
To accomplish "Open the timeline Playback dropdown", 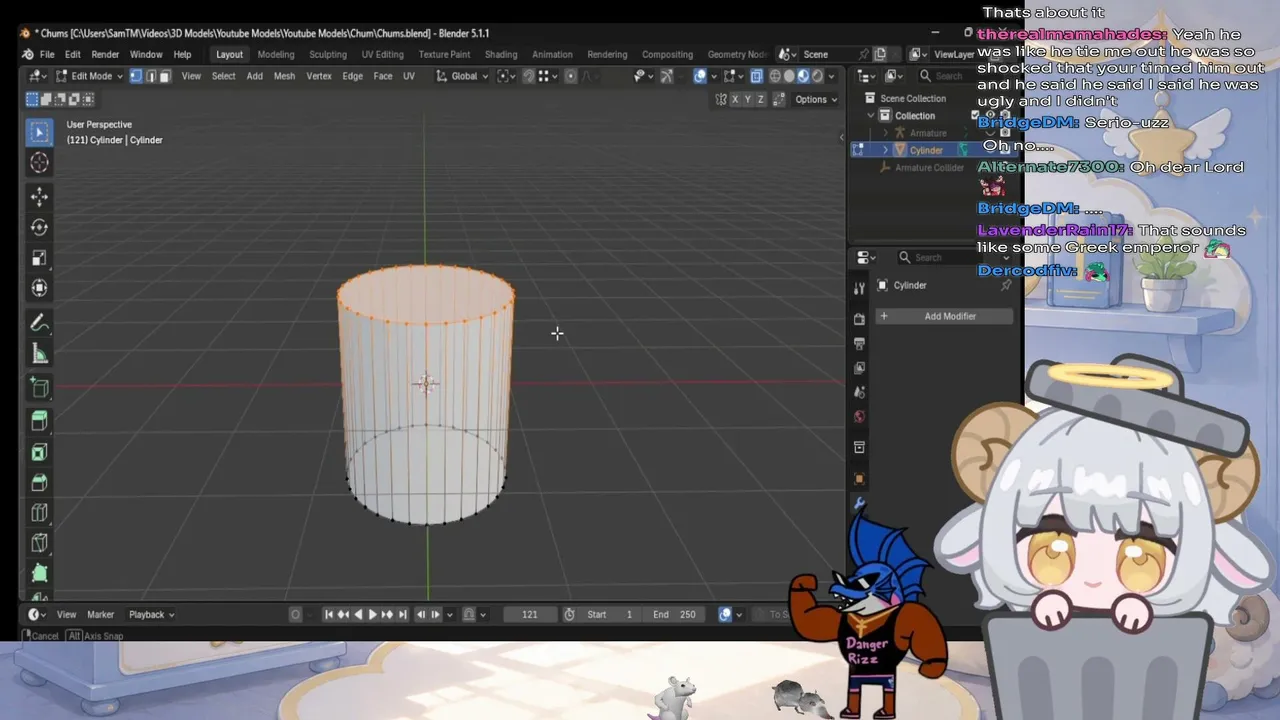I will pos(151,614).
